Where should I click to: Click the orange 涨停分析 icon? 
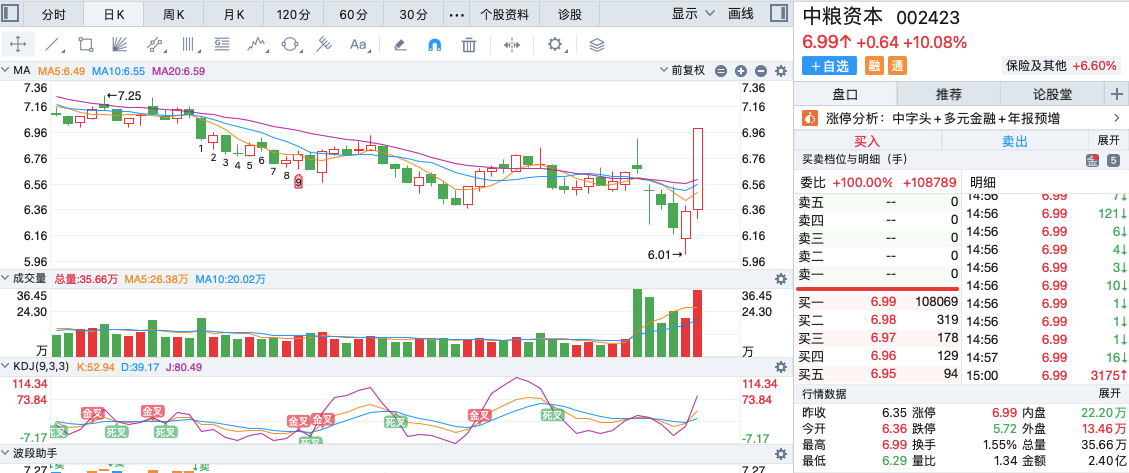810,117
